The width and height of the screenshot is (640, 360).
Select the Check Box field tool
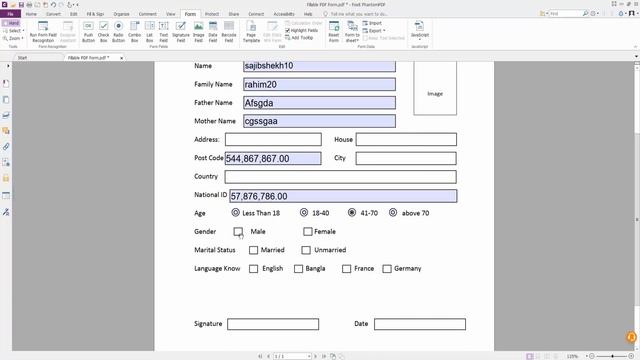[x=104, y=31]
